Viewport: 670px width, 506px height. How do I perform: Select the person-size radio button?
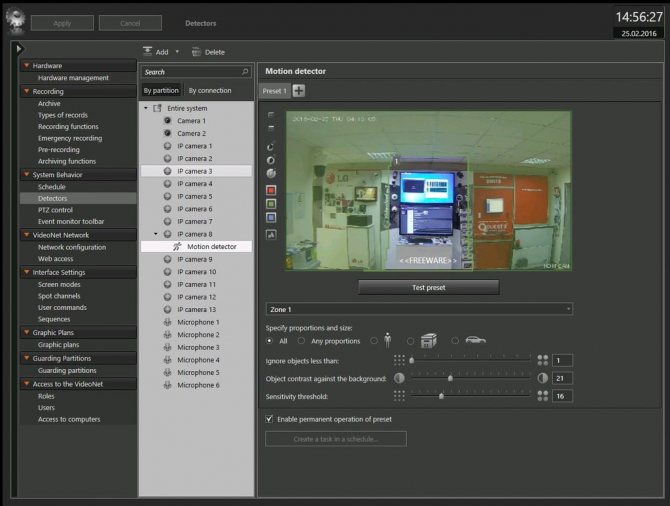[374, 341]
